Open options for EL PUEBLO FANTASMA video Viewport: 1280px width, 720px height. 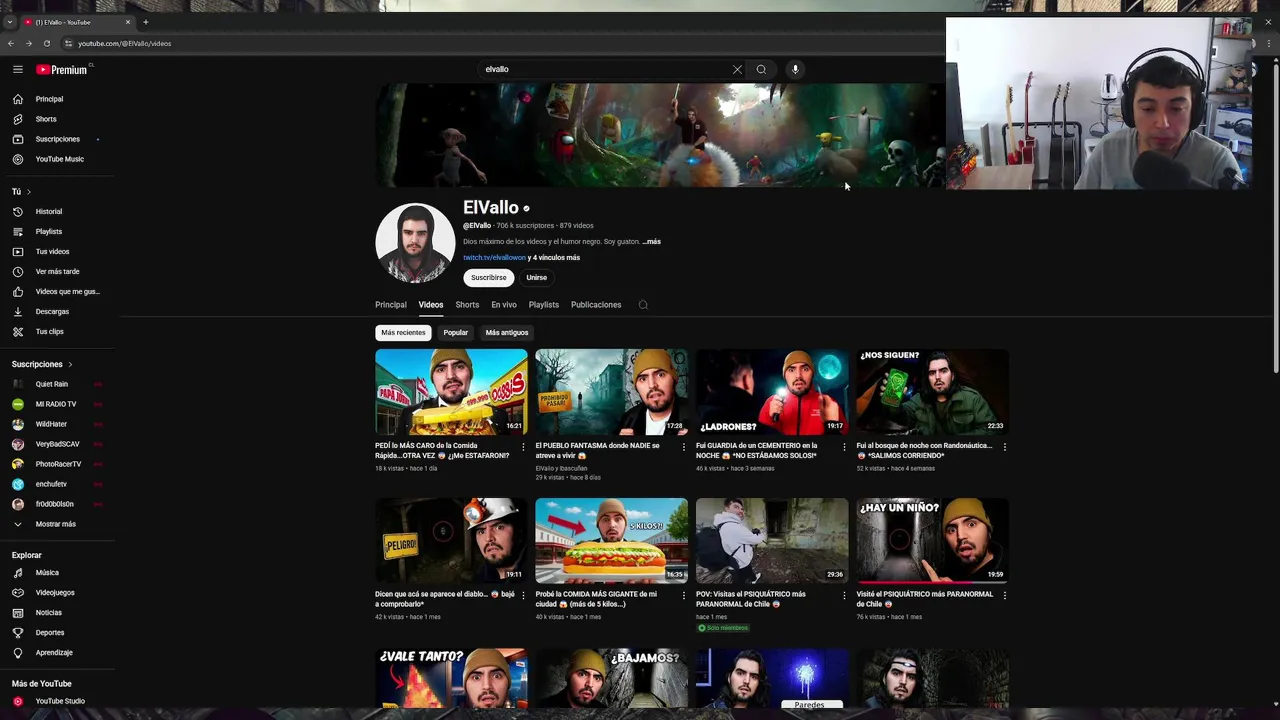[x=684, y=447]
